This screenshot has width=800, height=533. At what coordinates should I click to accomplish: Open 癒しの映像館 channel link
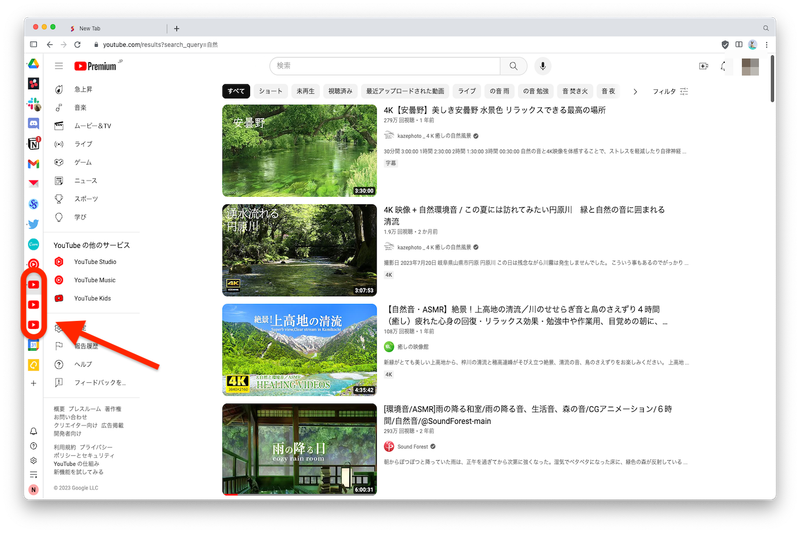[413, 347]
